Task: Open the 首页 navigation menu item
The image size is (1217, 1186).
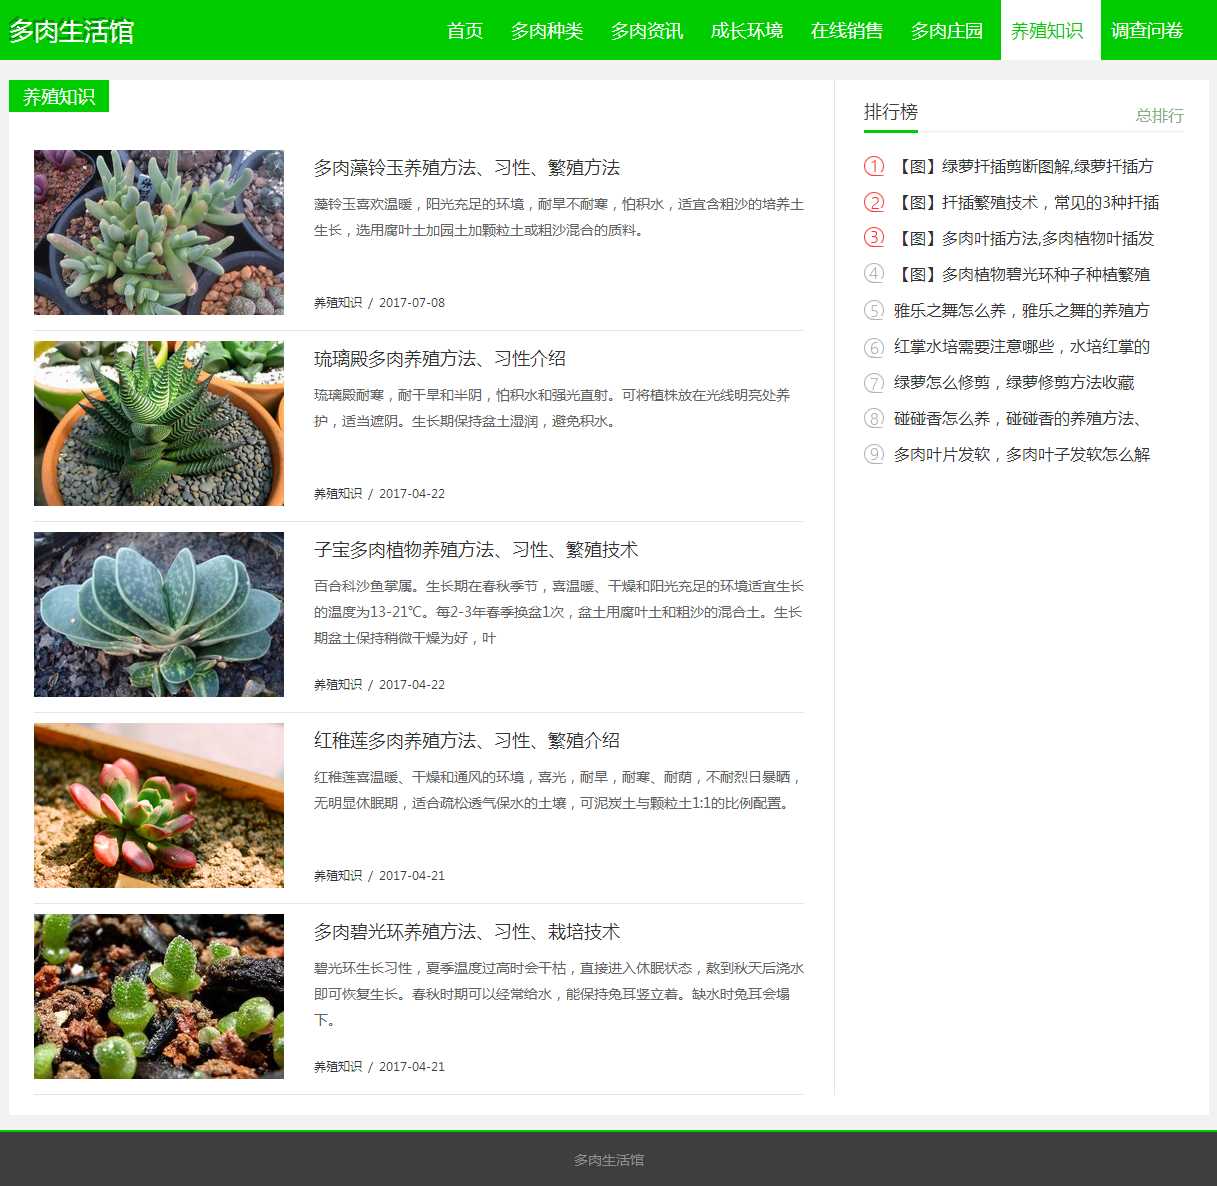Action: pyautogui.click(x=465, y=31)
